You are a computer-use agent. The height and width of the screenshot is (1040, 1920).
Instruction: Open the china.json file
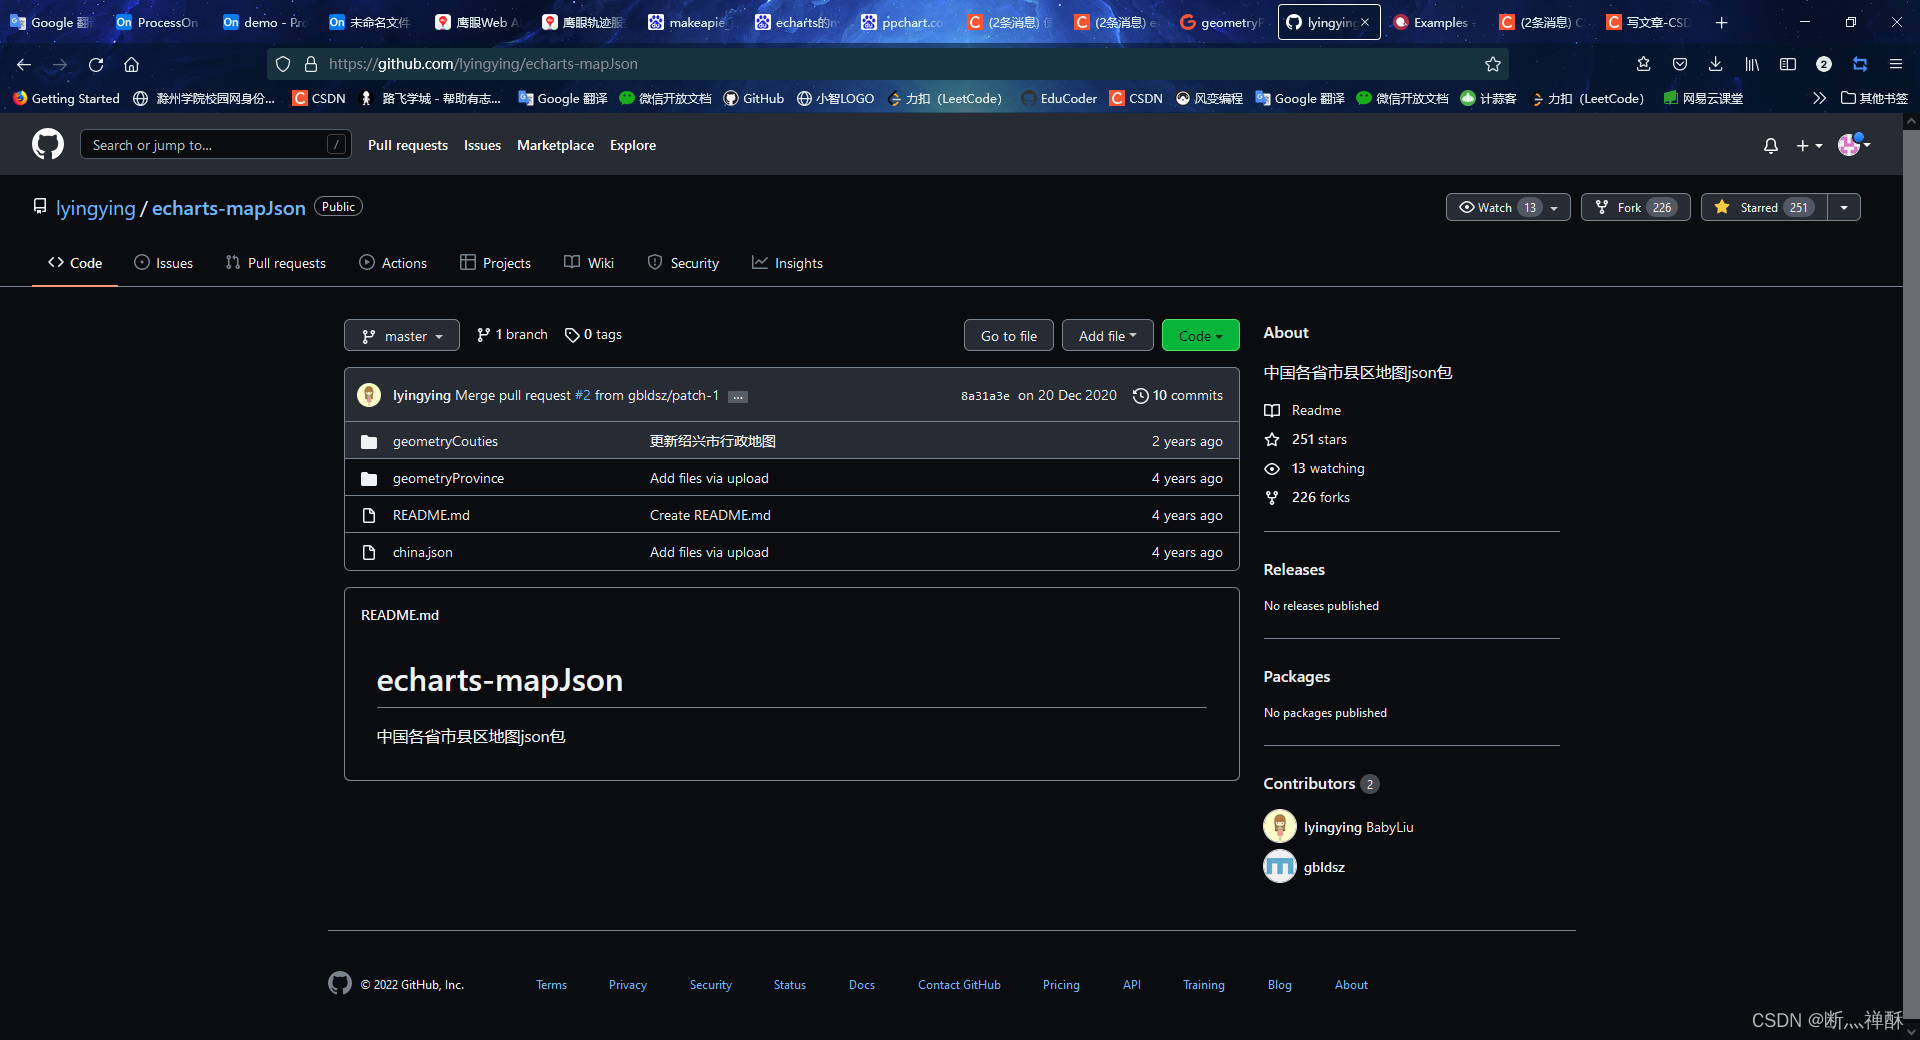[x=422, y=552]
